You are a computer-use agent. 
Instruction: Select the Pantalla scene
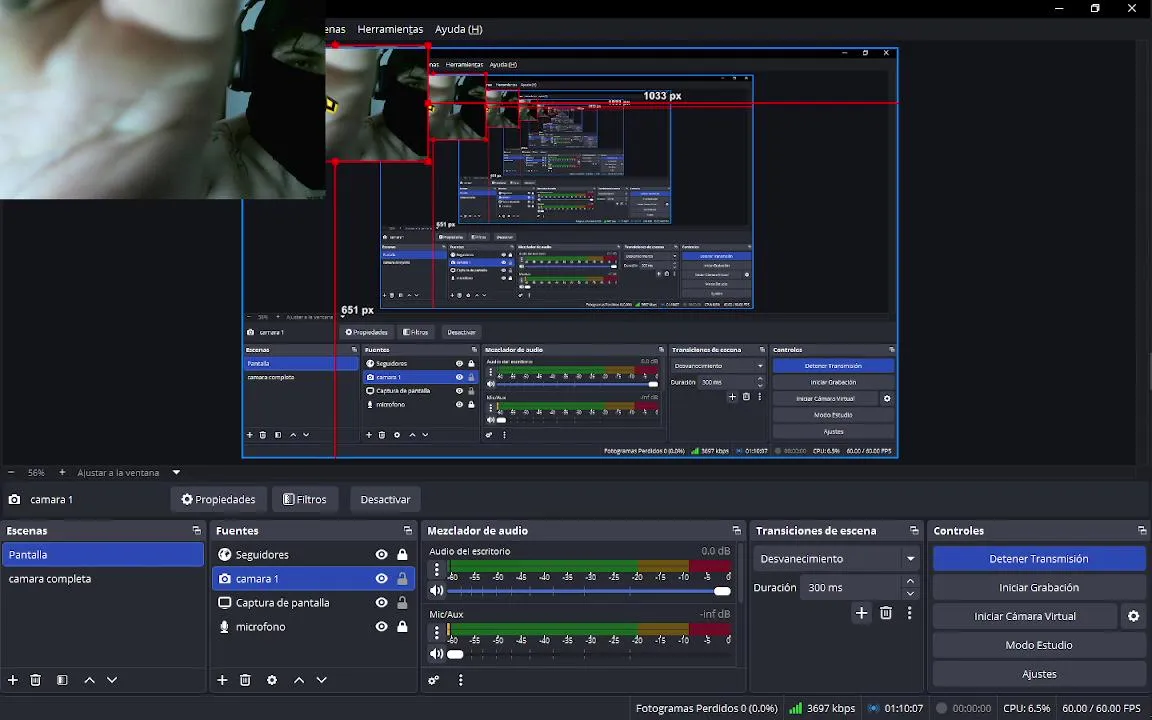[103, 555]
